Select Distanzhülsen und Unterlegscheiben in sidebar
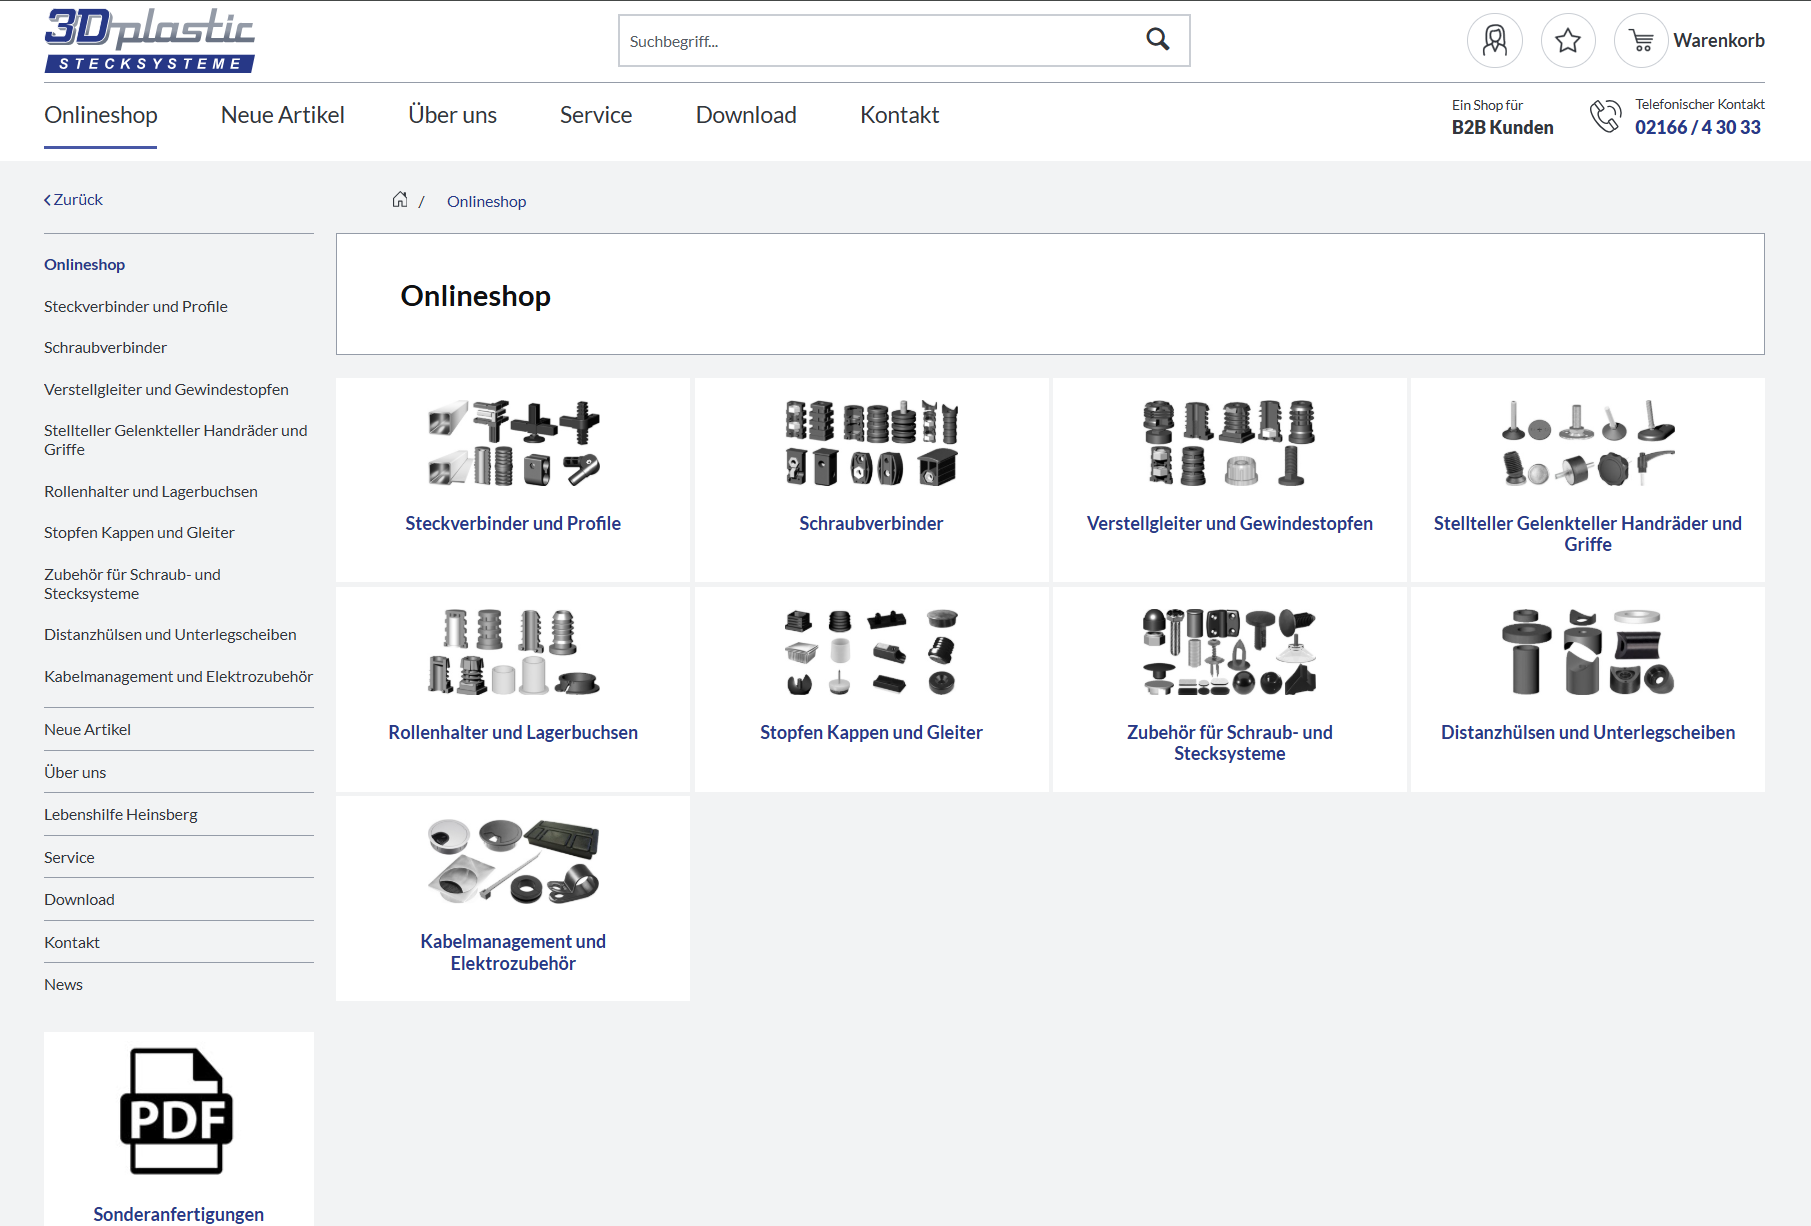Viewport: 1811px width, 1226px height. coord(170,635)
